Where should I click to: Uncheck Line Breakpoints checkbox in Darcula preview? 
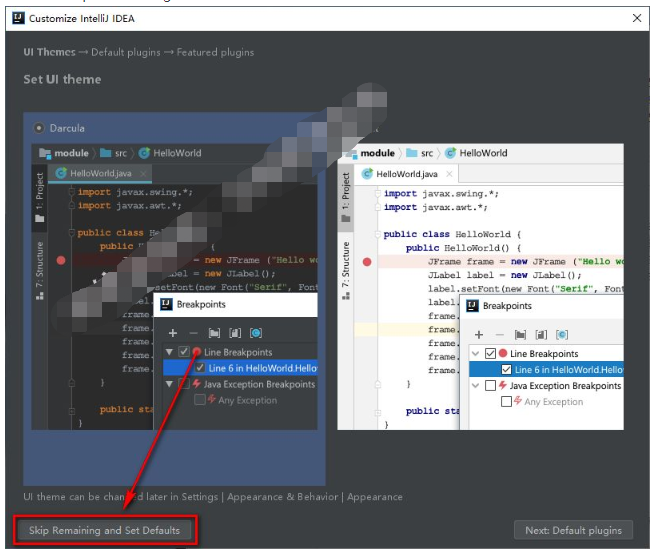tap(184, 352)
